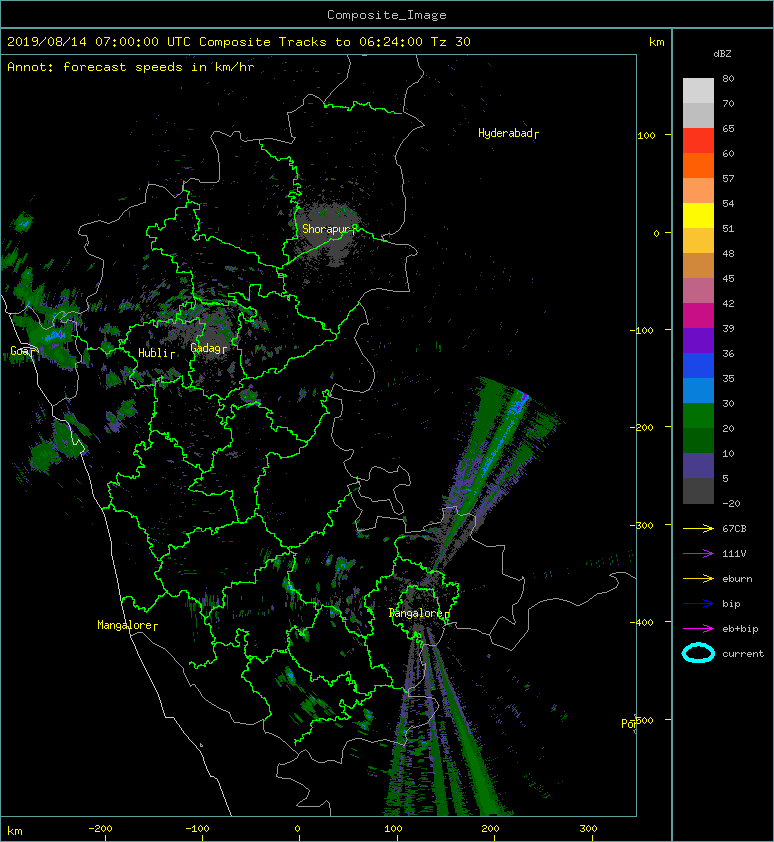Viewport: 774px width, 842px height.
Task: Click the blue bip arrow symbol
Action: click(698, 604)
